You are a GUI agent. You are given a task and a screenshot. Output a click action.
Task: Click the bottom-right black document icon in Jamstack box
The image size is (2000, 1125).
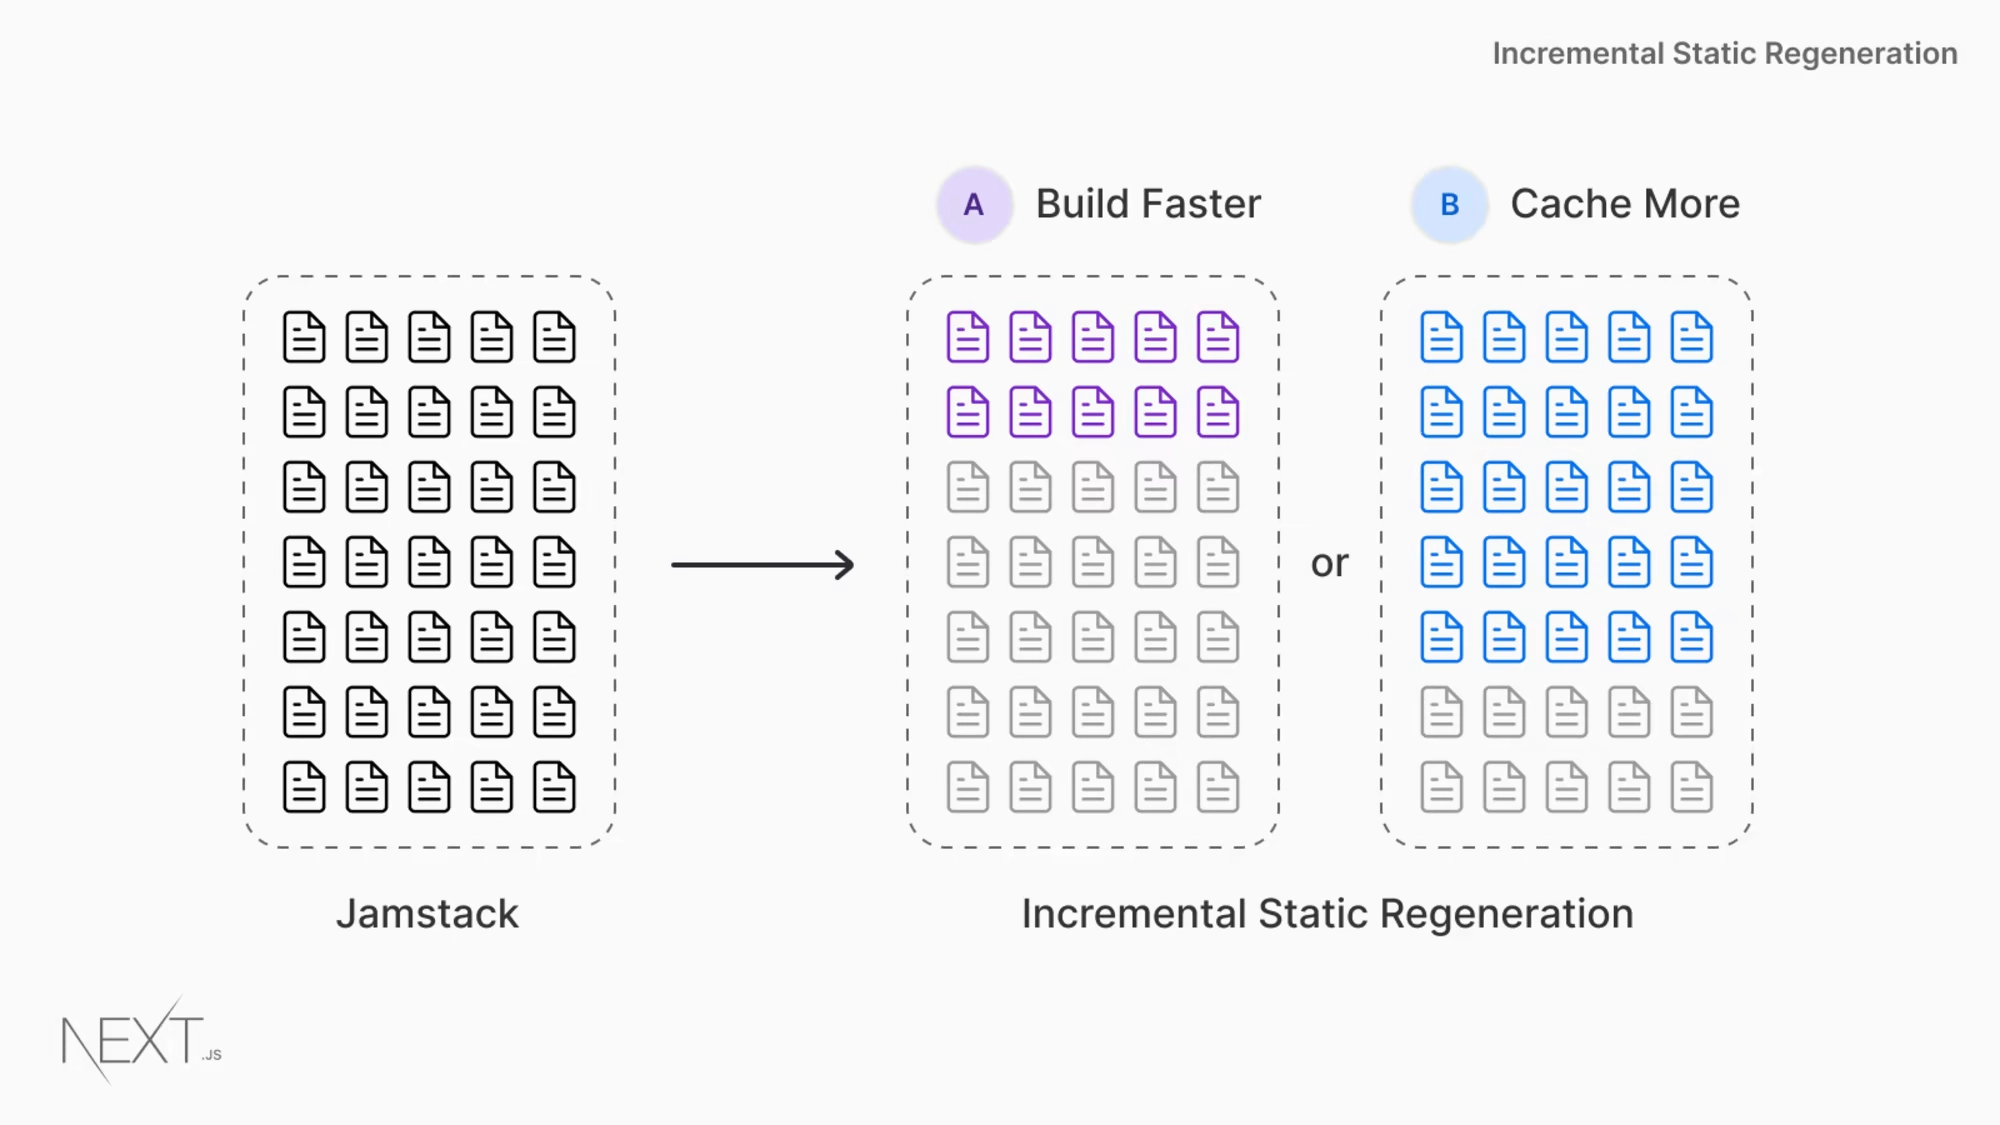tap(554, 787)
